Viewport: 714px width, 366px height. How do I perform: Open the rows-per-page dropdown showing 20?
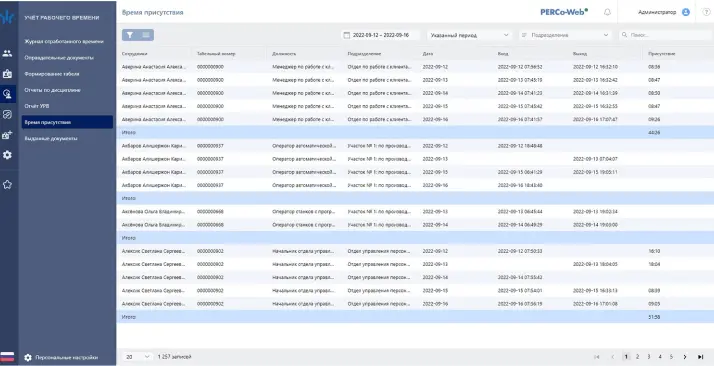tap(138, 357)
